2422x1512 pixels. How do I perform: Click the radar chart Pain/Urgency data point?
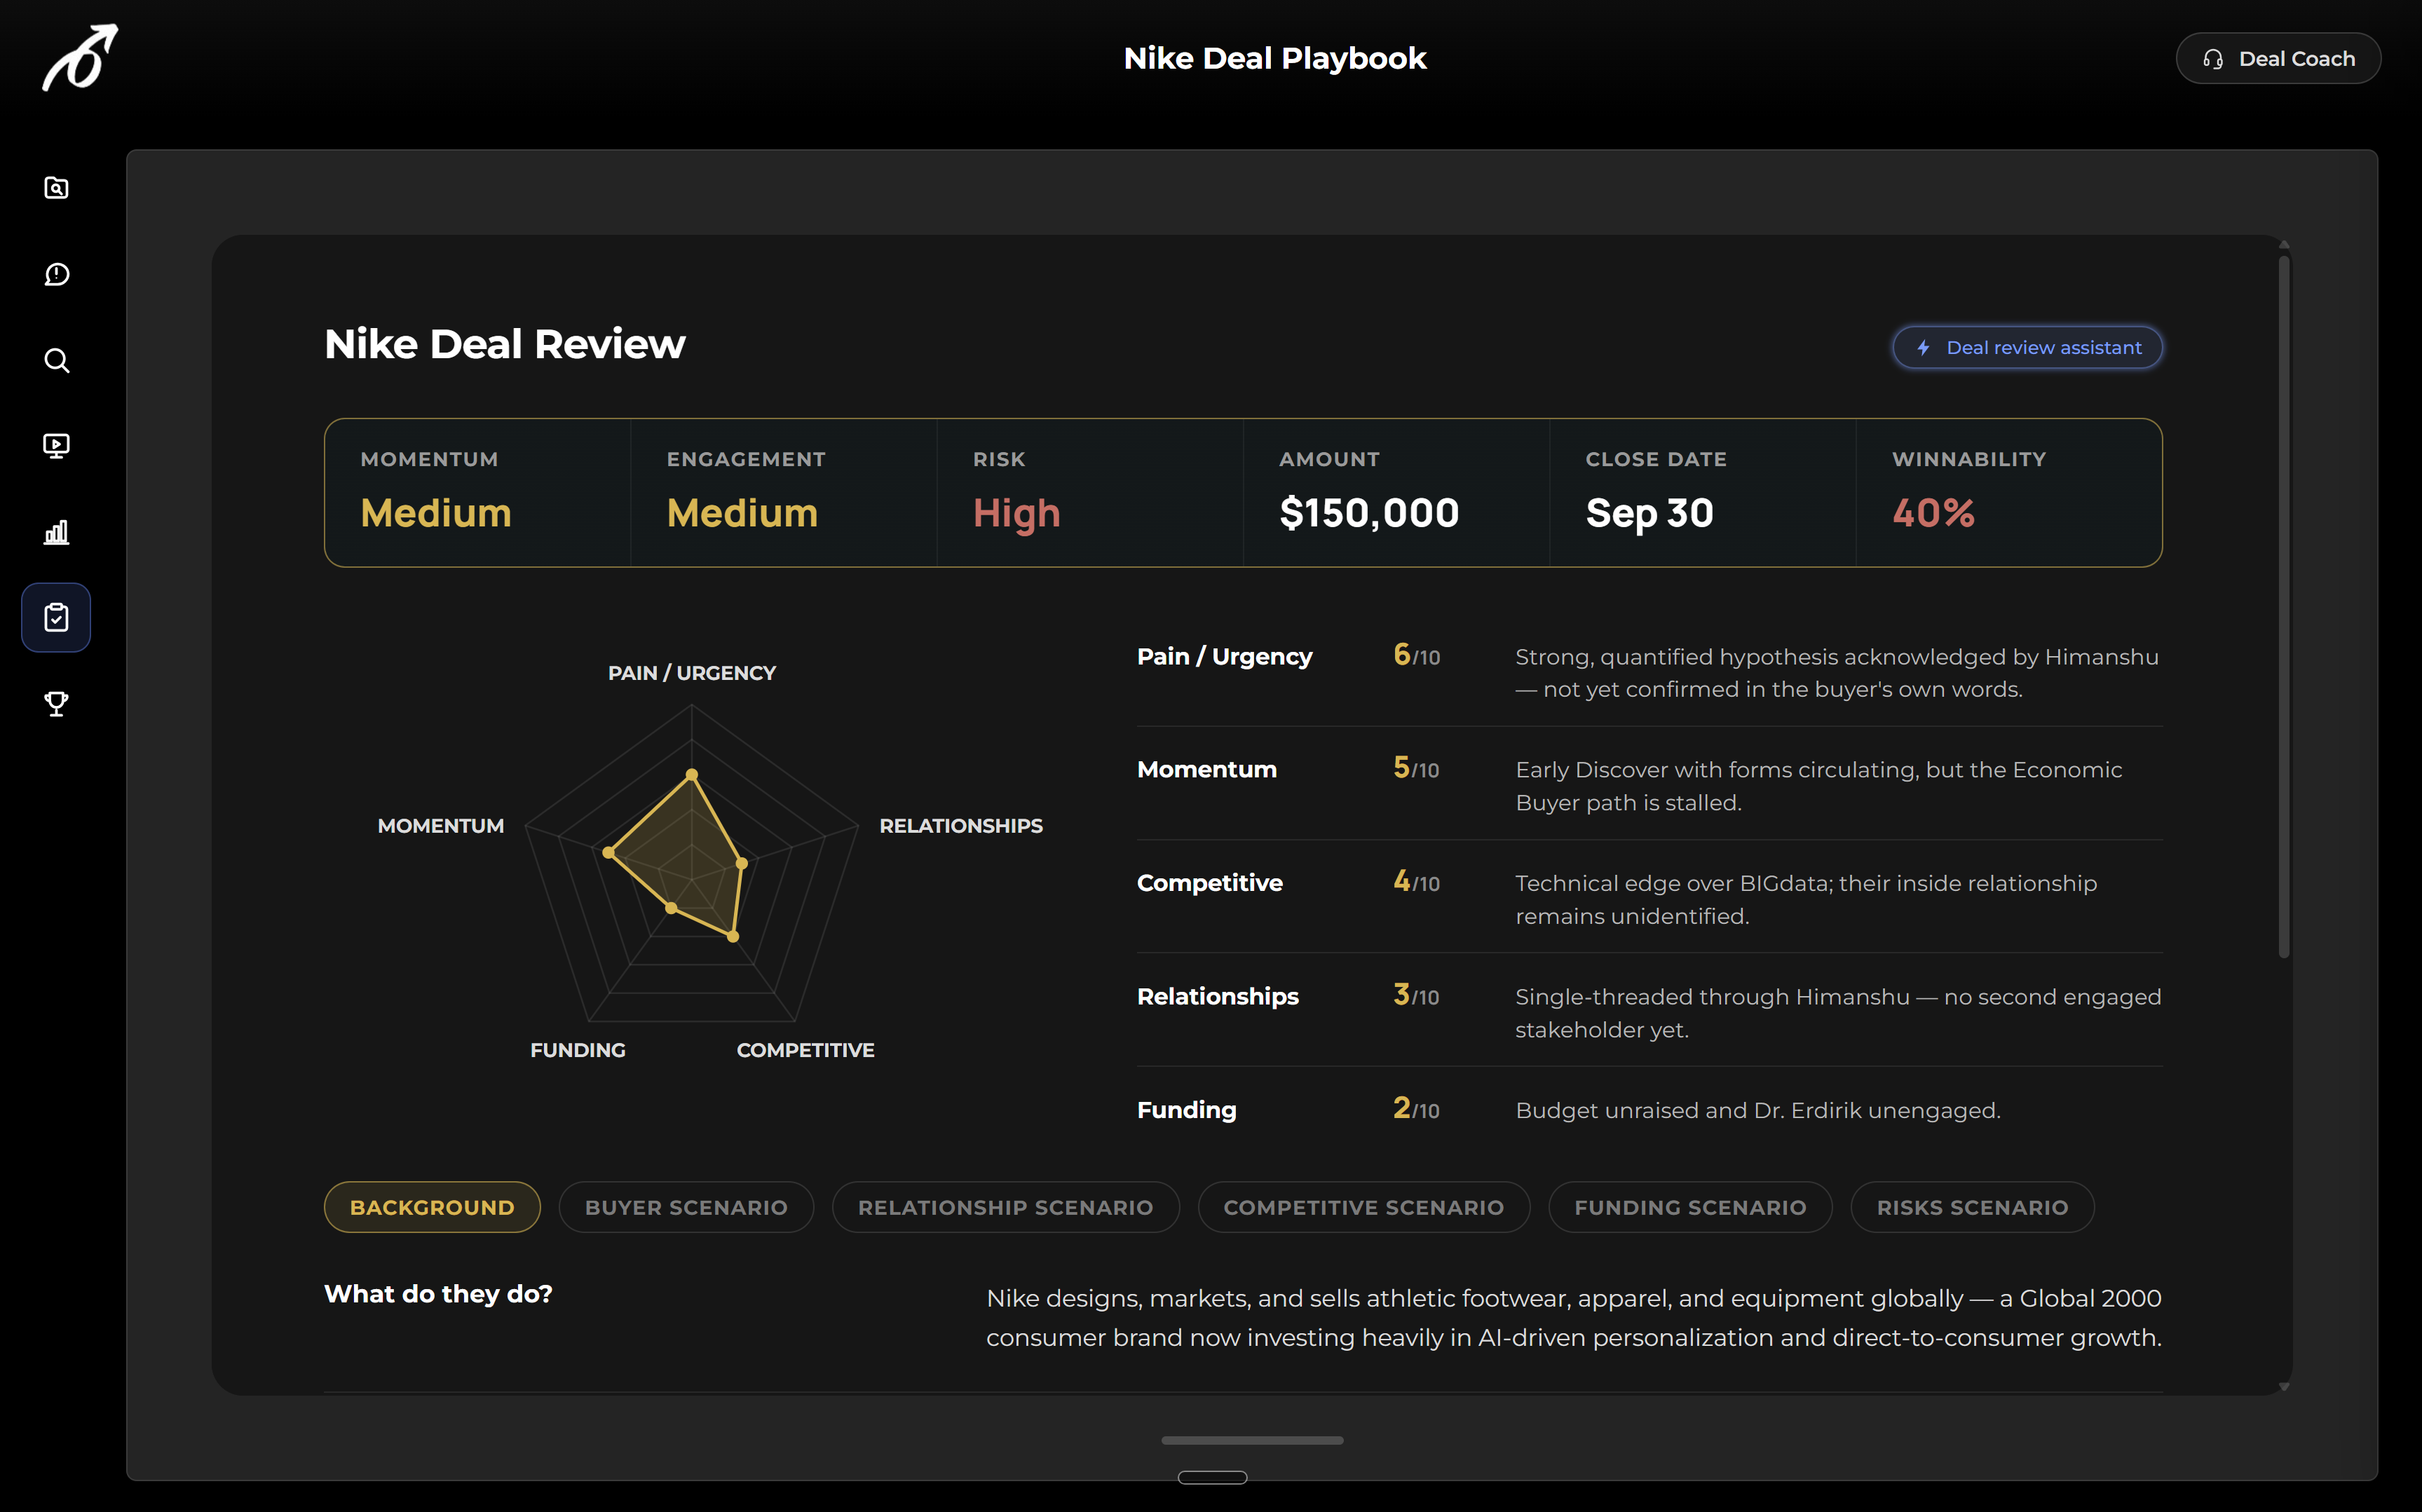[x=691, y=774]
